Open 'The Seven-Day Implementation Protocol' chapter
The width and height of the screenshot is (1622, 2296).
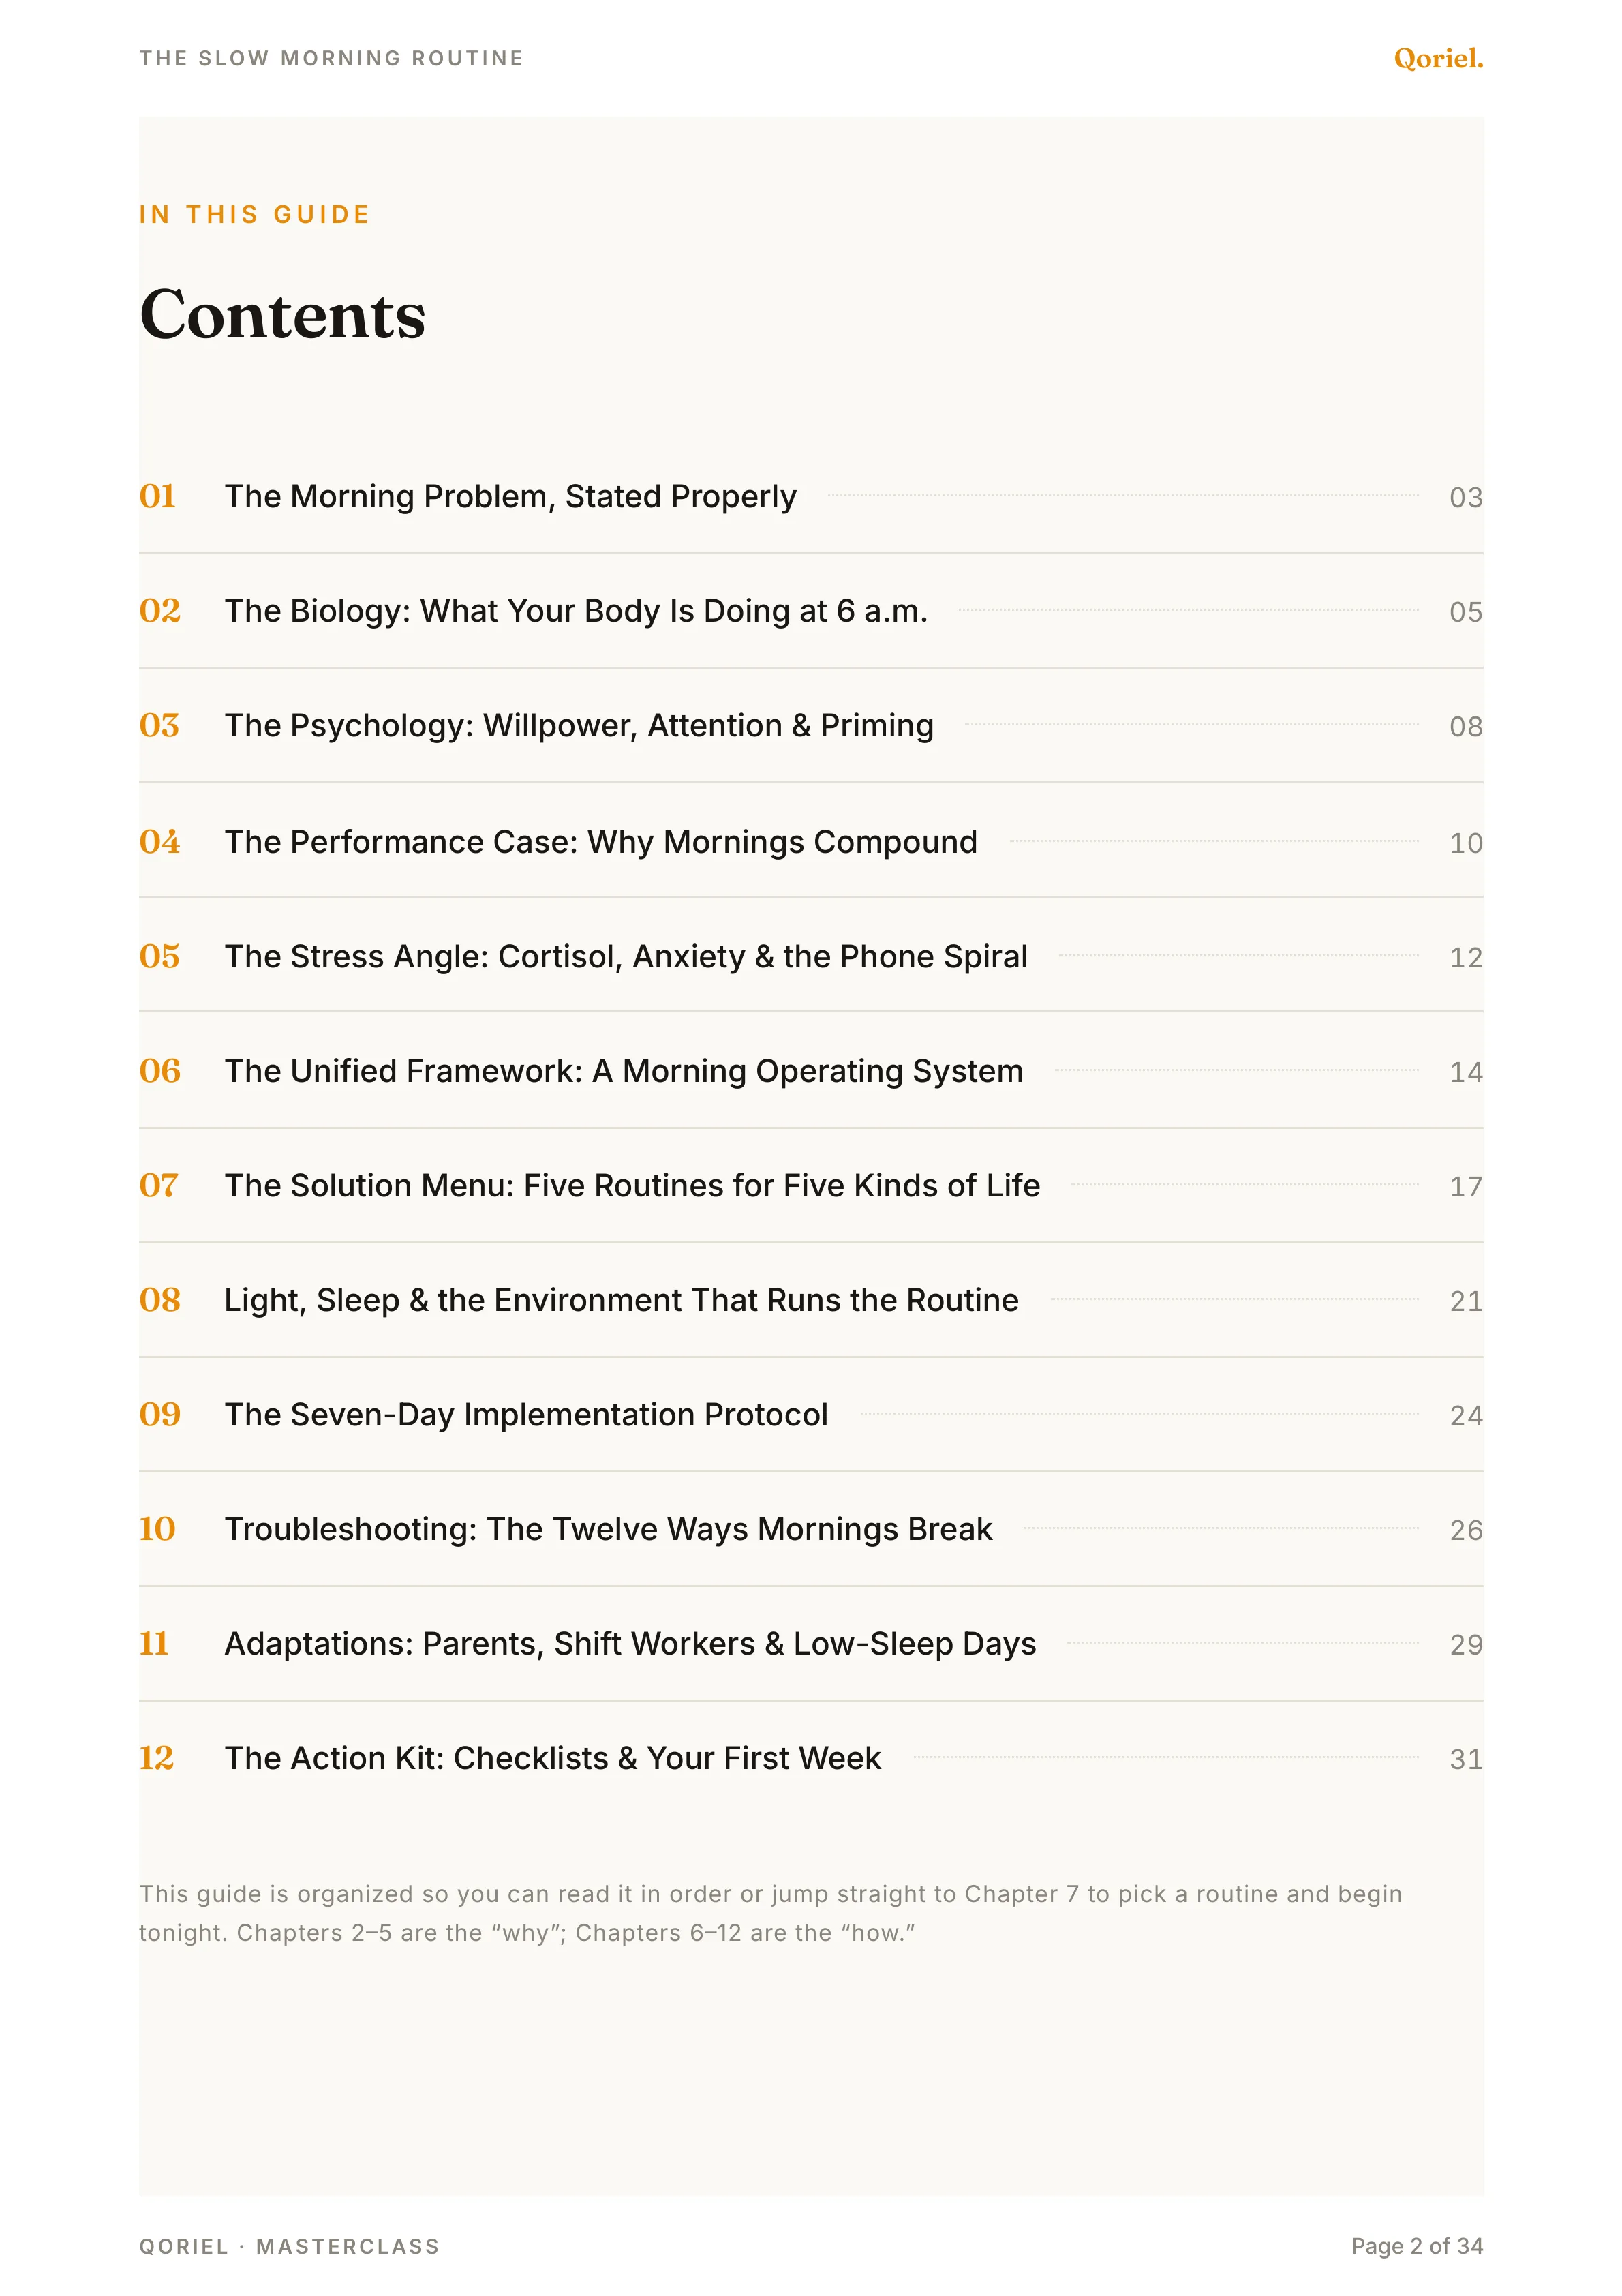click(526, 1414)
